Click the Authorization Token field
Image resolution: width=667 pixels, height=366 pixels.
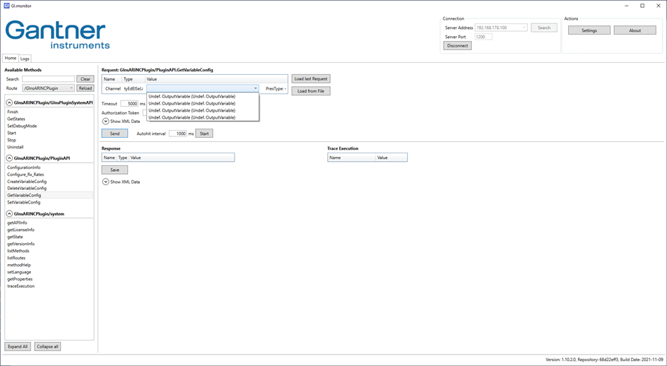[145, 113]
